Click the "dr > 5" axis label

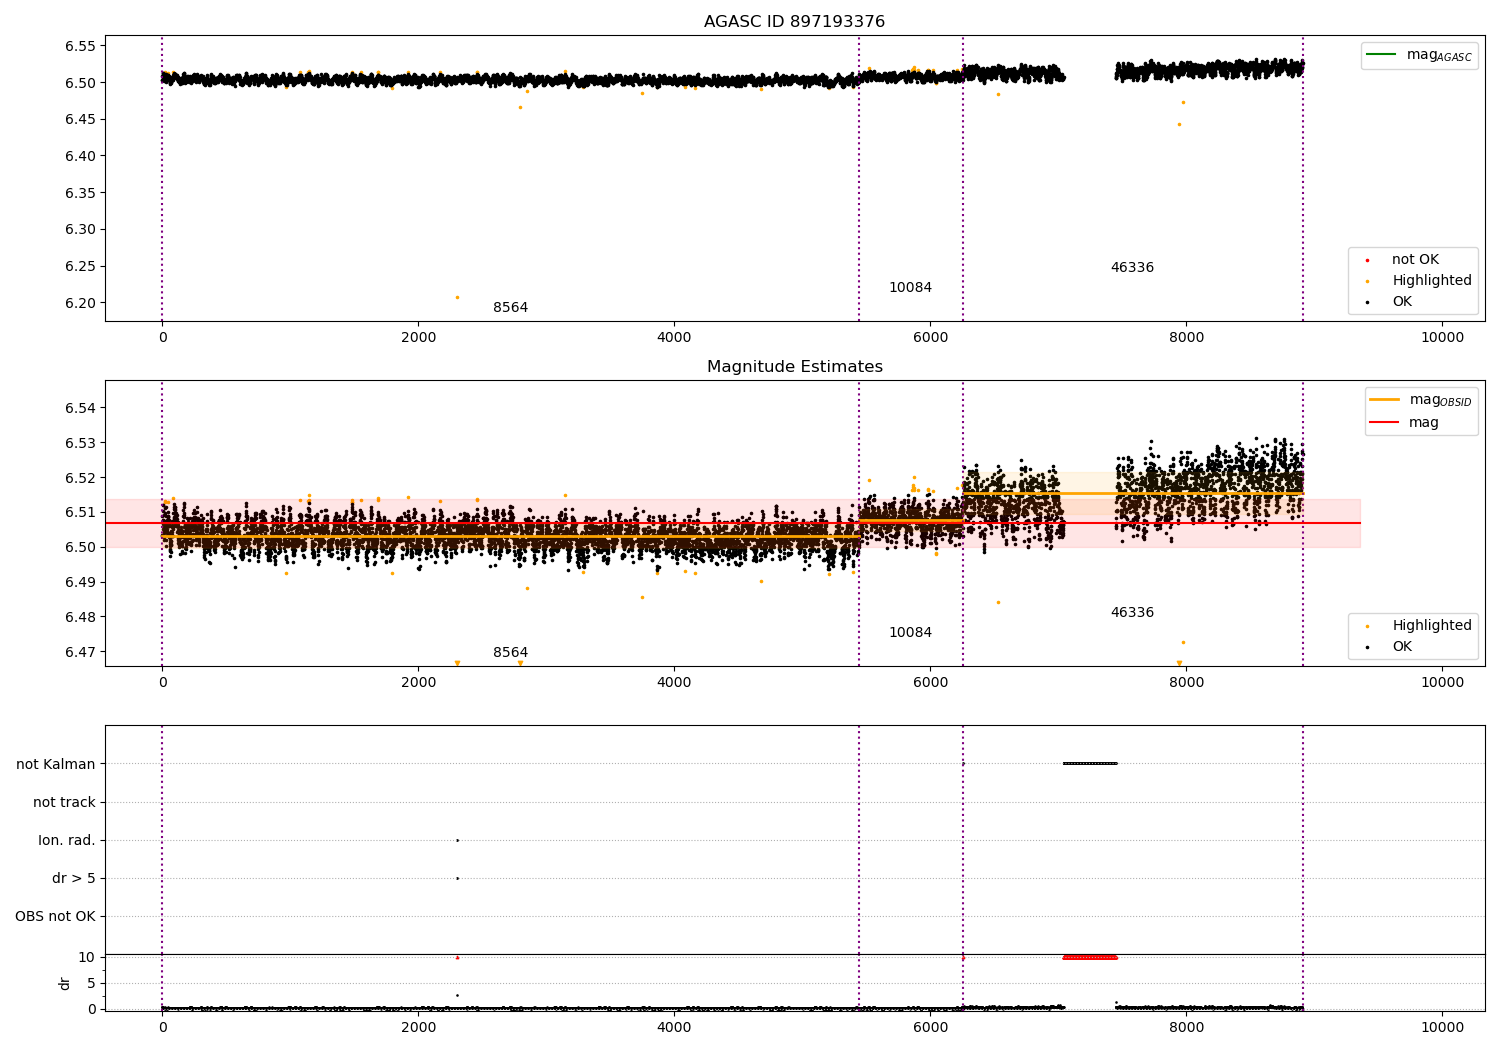coord(74,879)
